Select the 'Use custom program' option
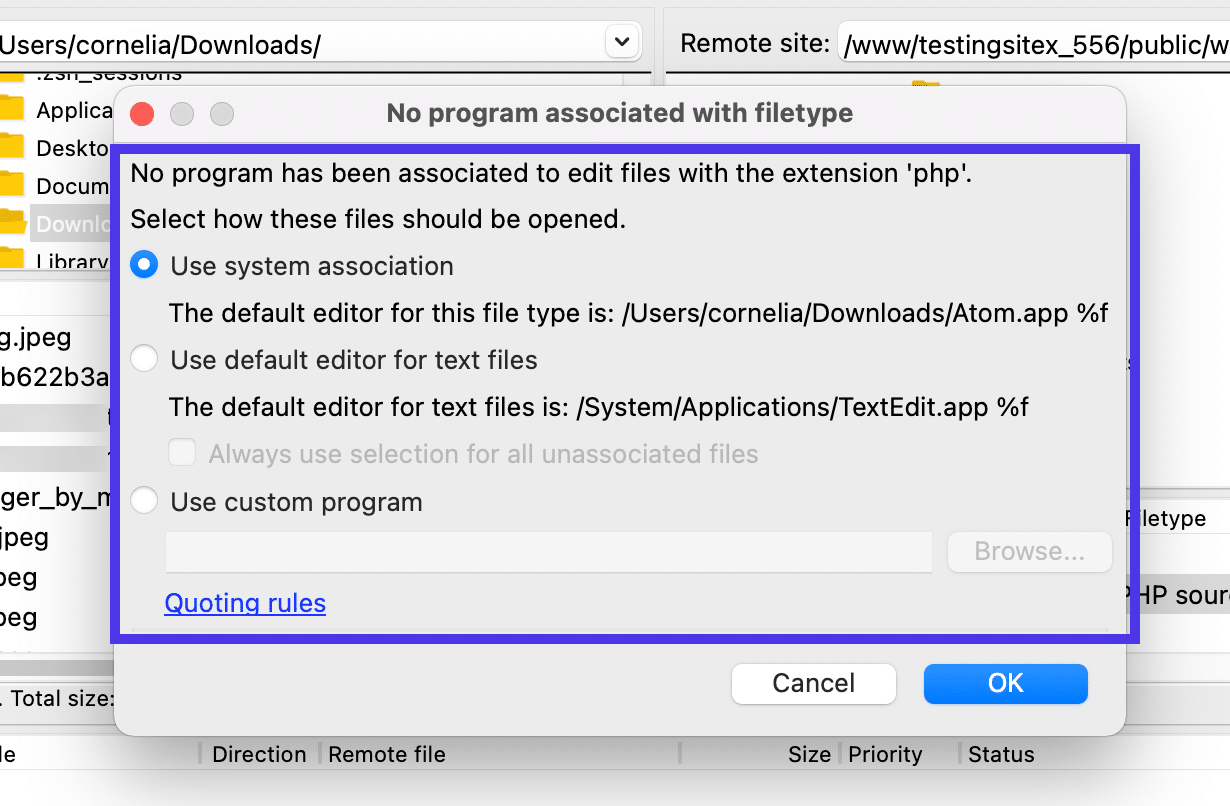The width and height of the screenshot is (1230, 806). [x=145, y=502]
